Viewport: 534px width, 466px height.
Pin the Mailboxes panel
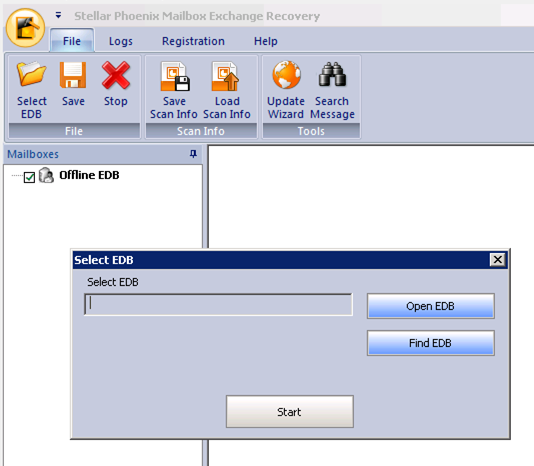click(x=193, y=154)
